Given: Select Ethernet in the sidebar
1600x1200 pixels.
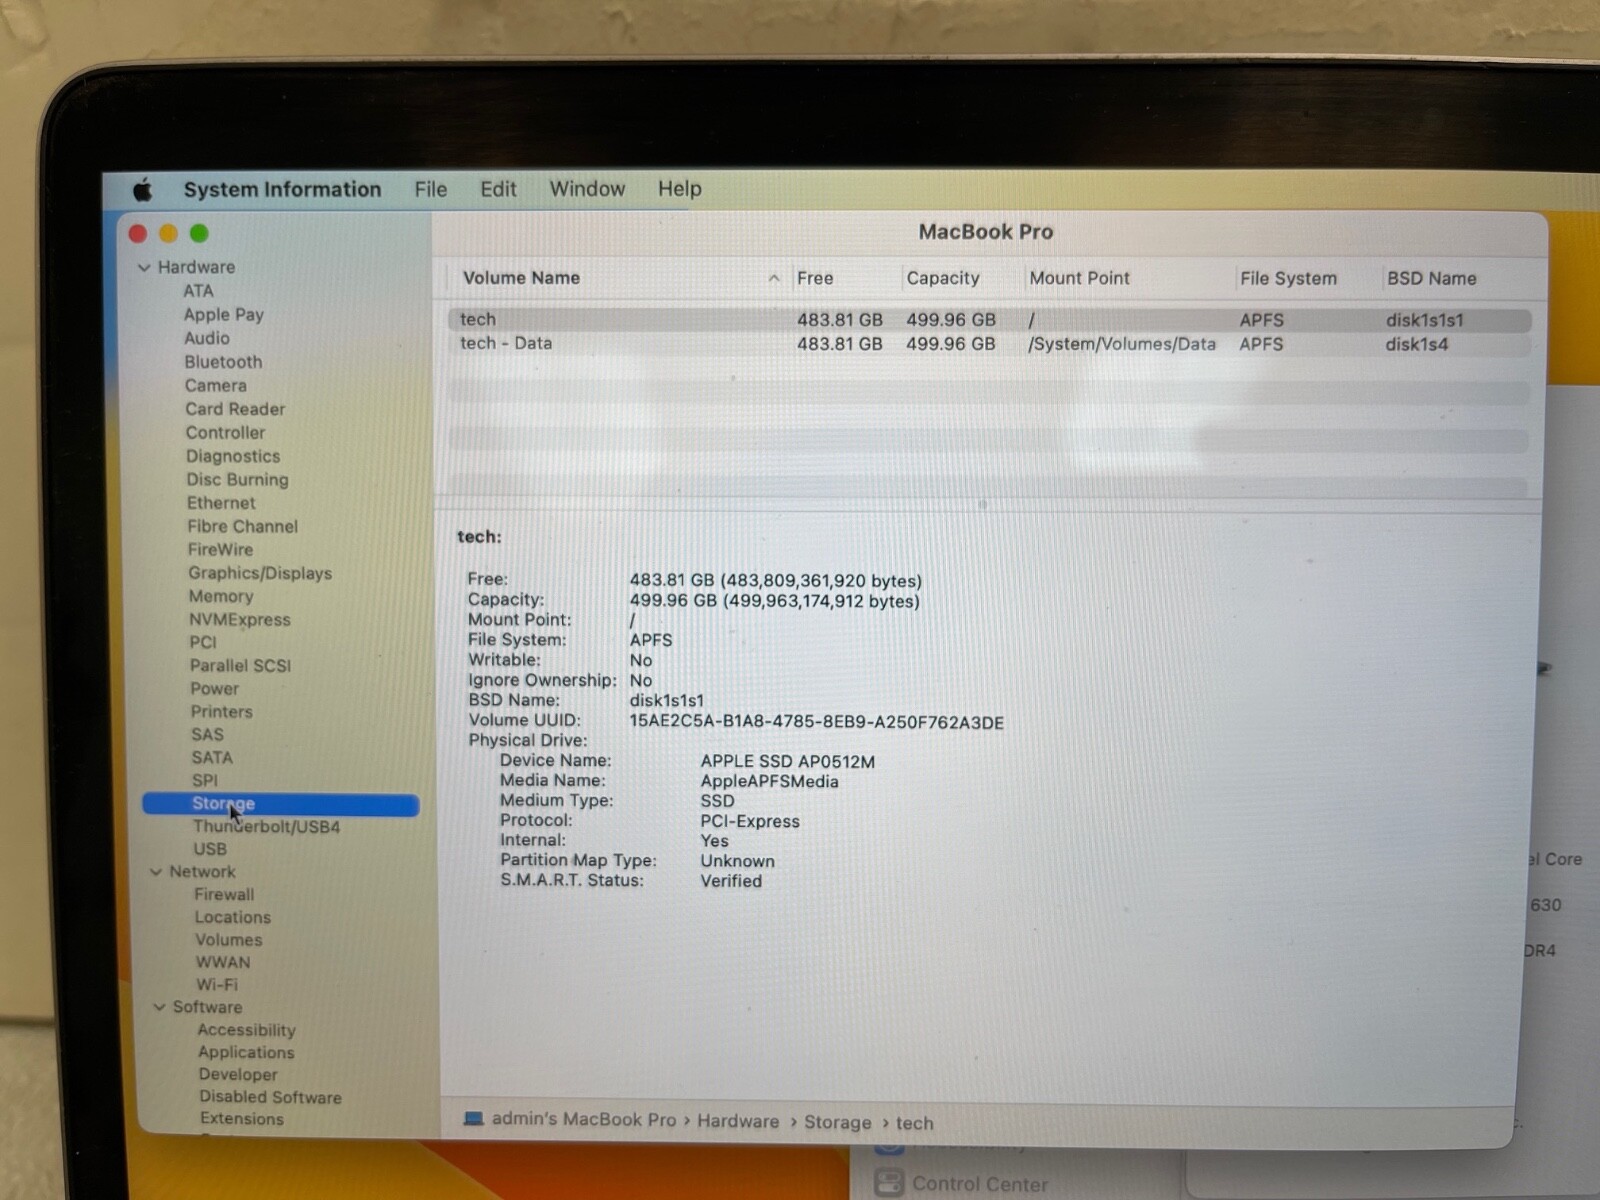Looking at the screenshot, I should pyautogui.click(x=221, y=503).
